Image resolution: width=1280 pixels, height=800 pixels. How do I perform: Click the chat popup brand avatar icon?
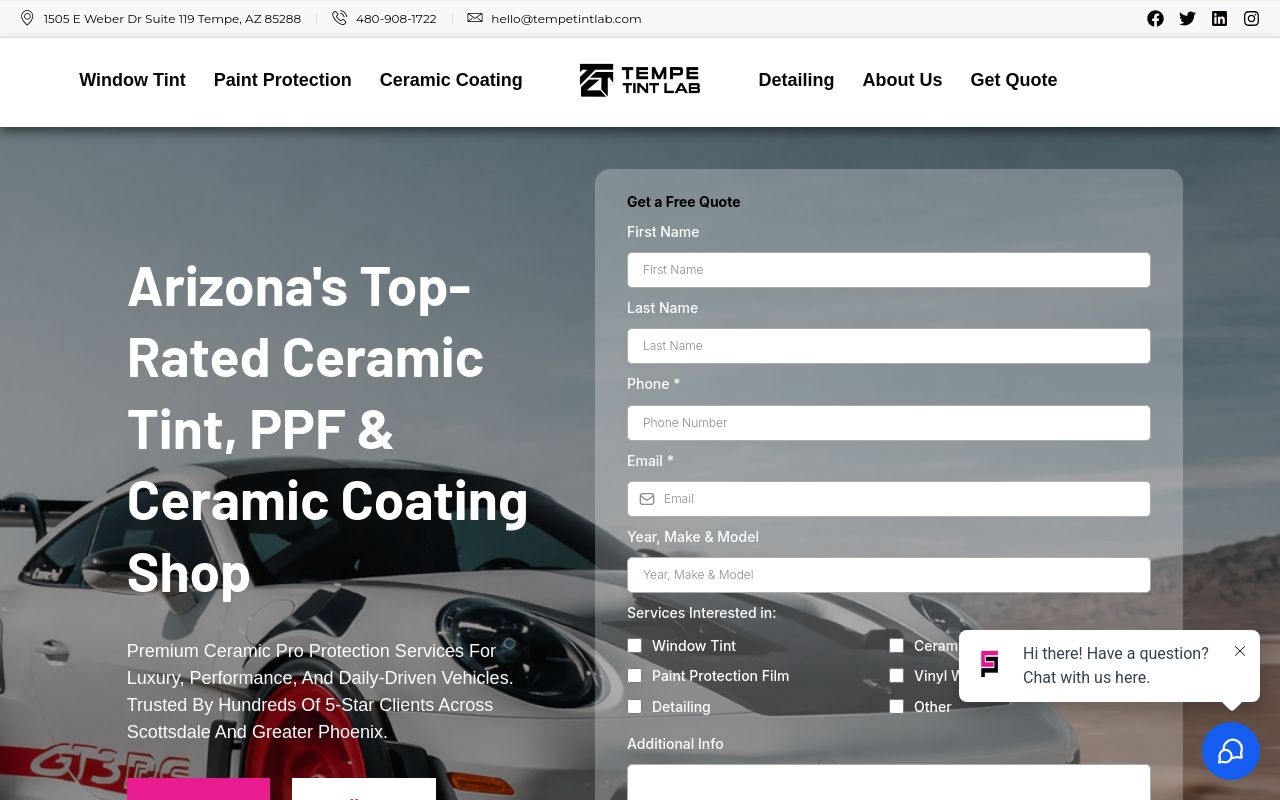pyautogui.click(x=989, y=664)
